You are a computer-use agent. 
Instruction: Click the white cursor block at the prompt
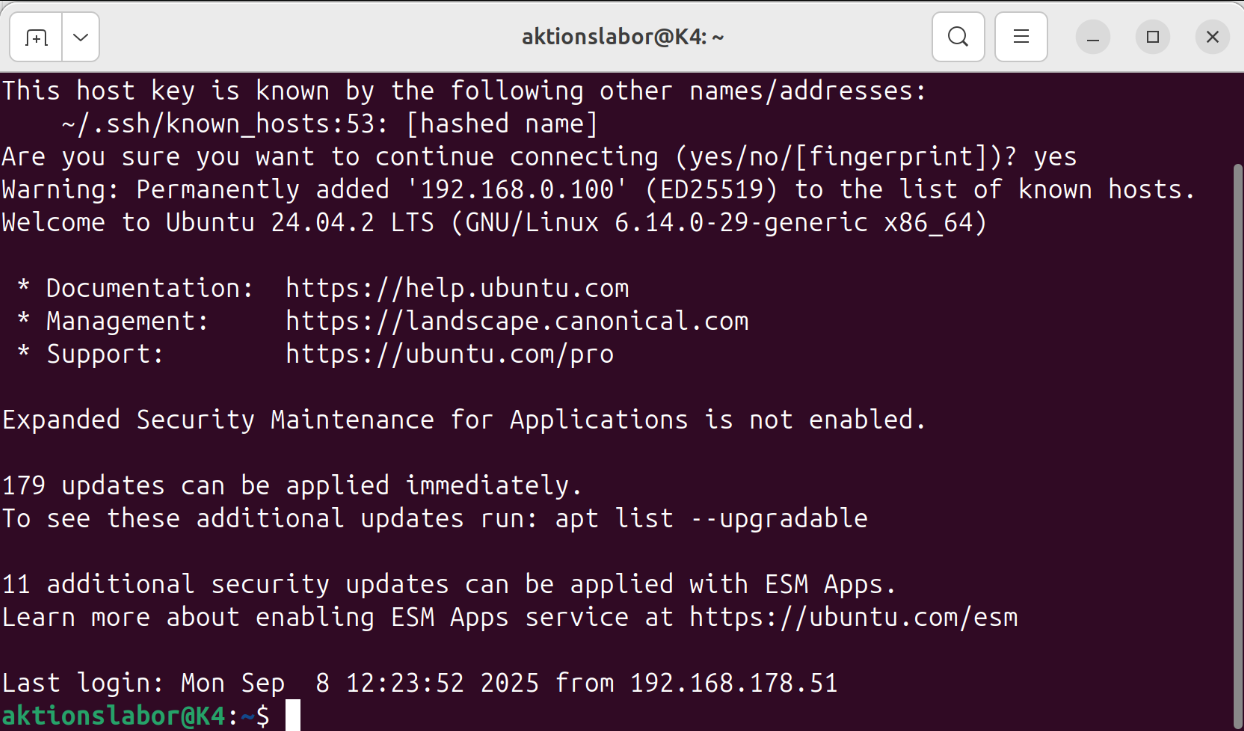pos(293,716)
